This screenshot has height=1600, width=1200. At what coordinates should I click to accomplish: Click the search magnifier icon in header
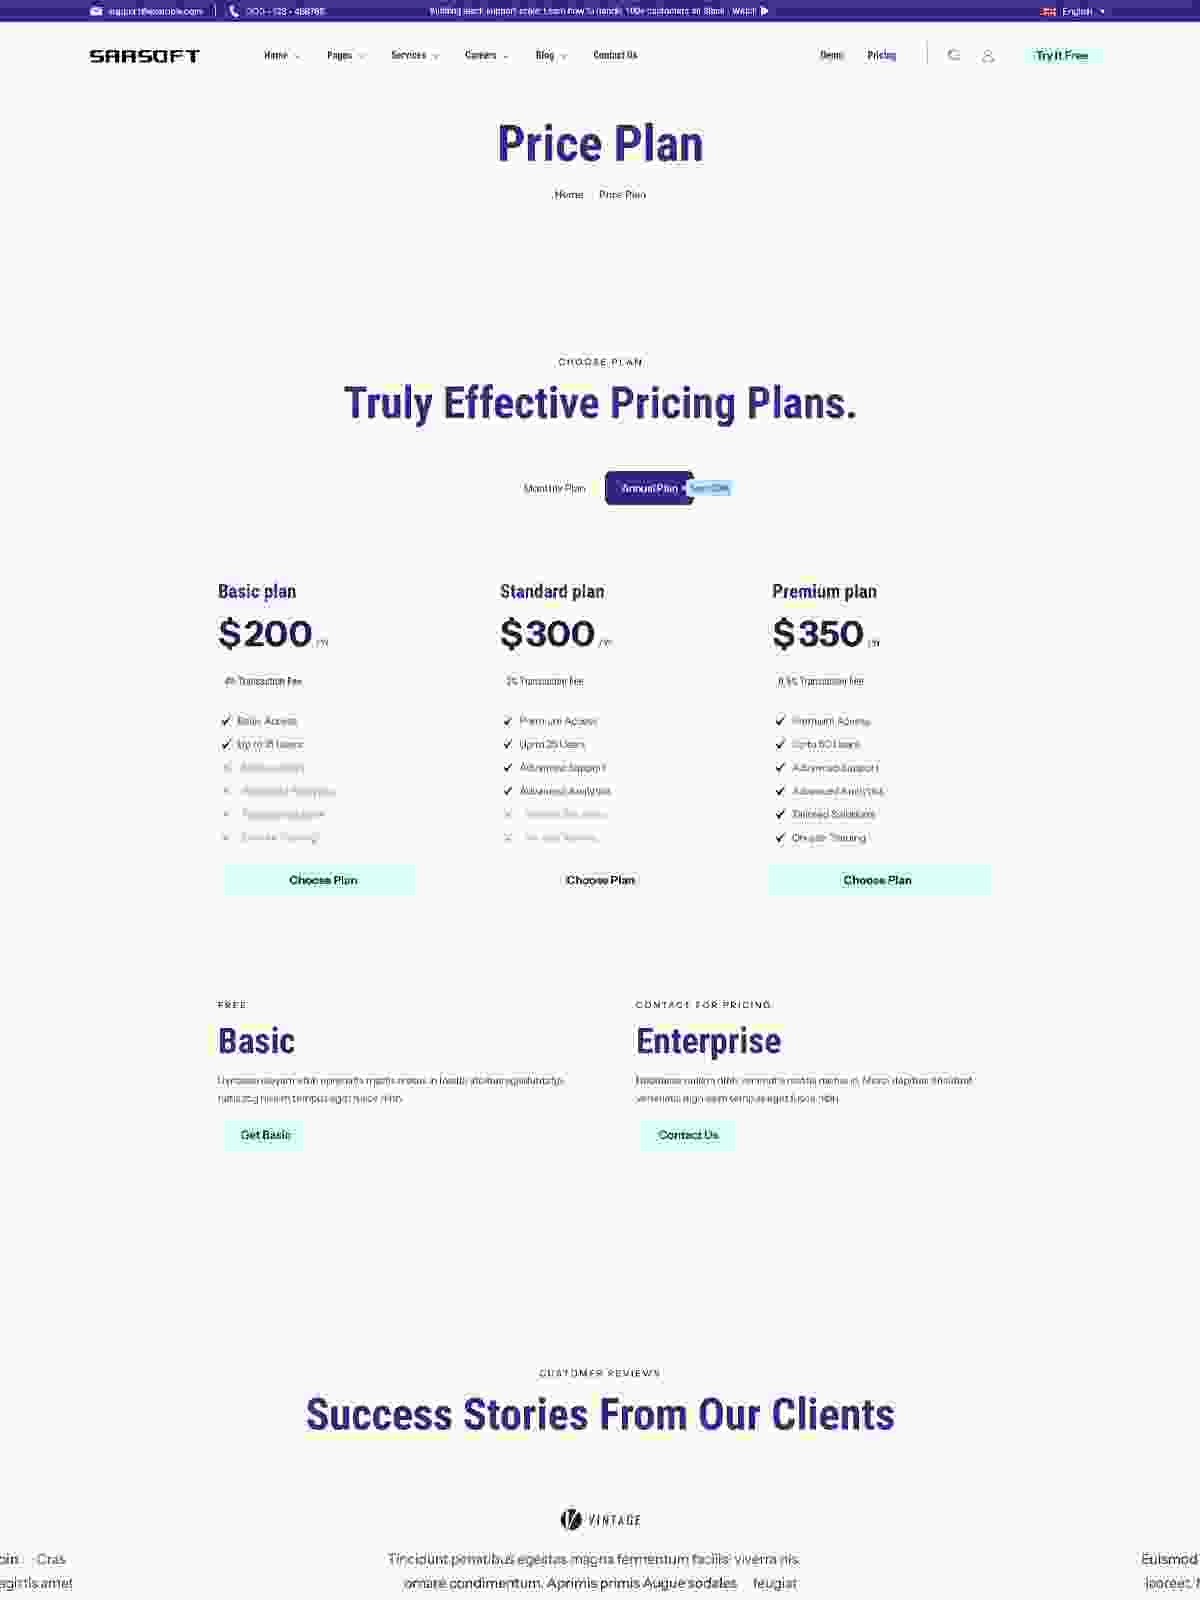[x=954, y=56]
